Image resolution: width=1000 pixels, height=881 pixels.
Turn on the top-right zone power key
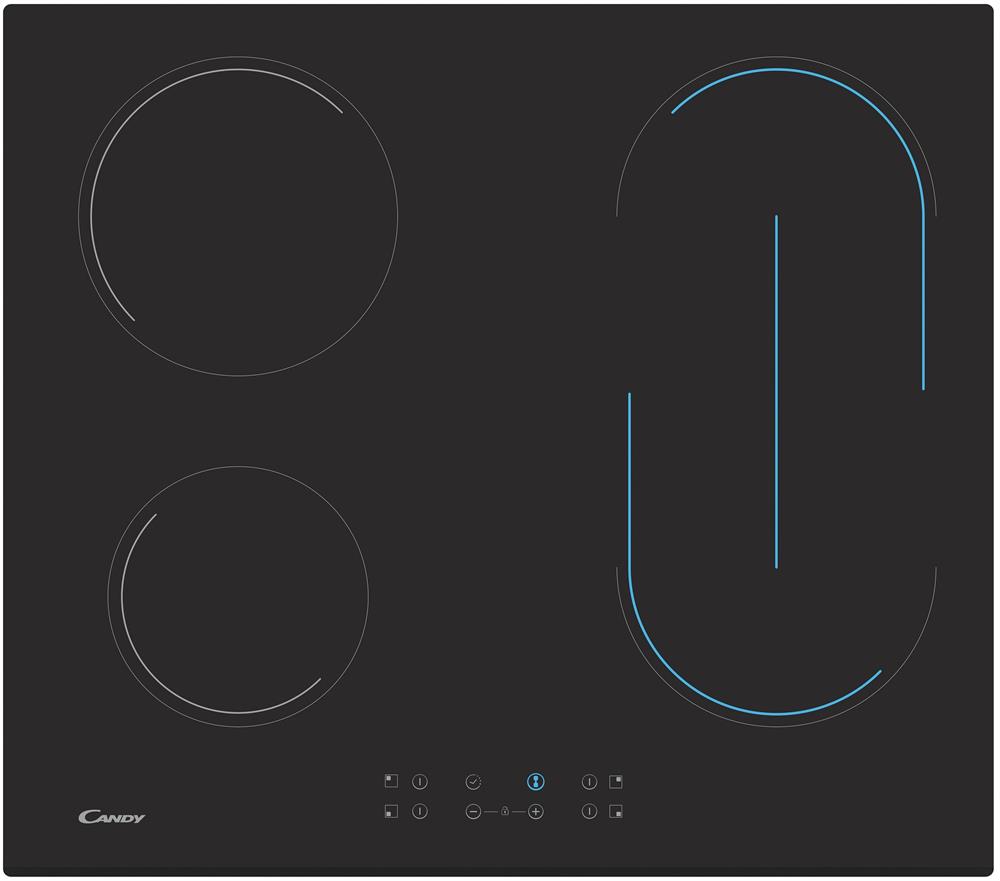[x=589, y=782]
